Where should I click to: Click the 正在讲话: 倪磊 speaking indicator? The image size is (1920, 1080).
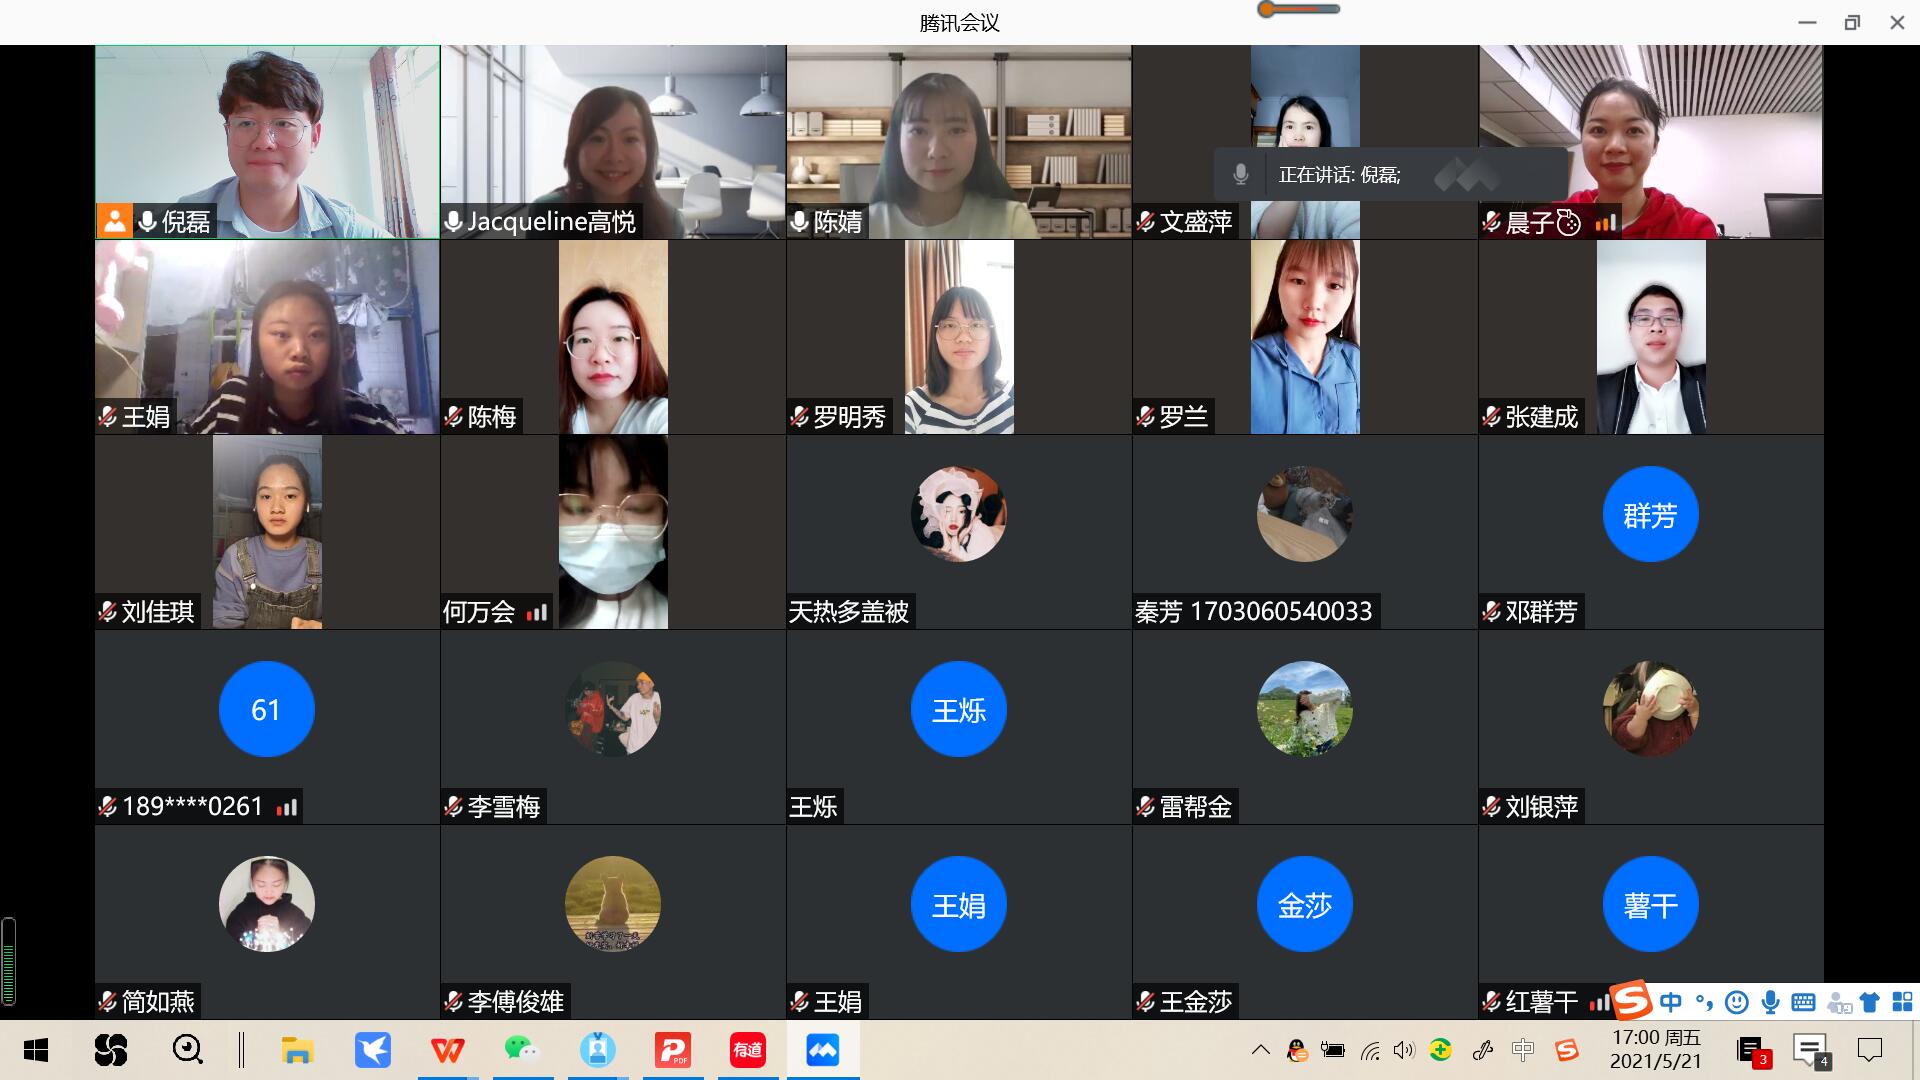1340,175
